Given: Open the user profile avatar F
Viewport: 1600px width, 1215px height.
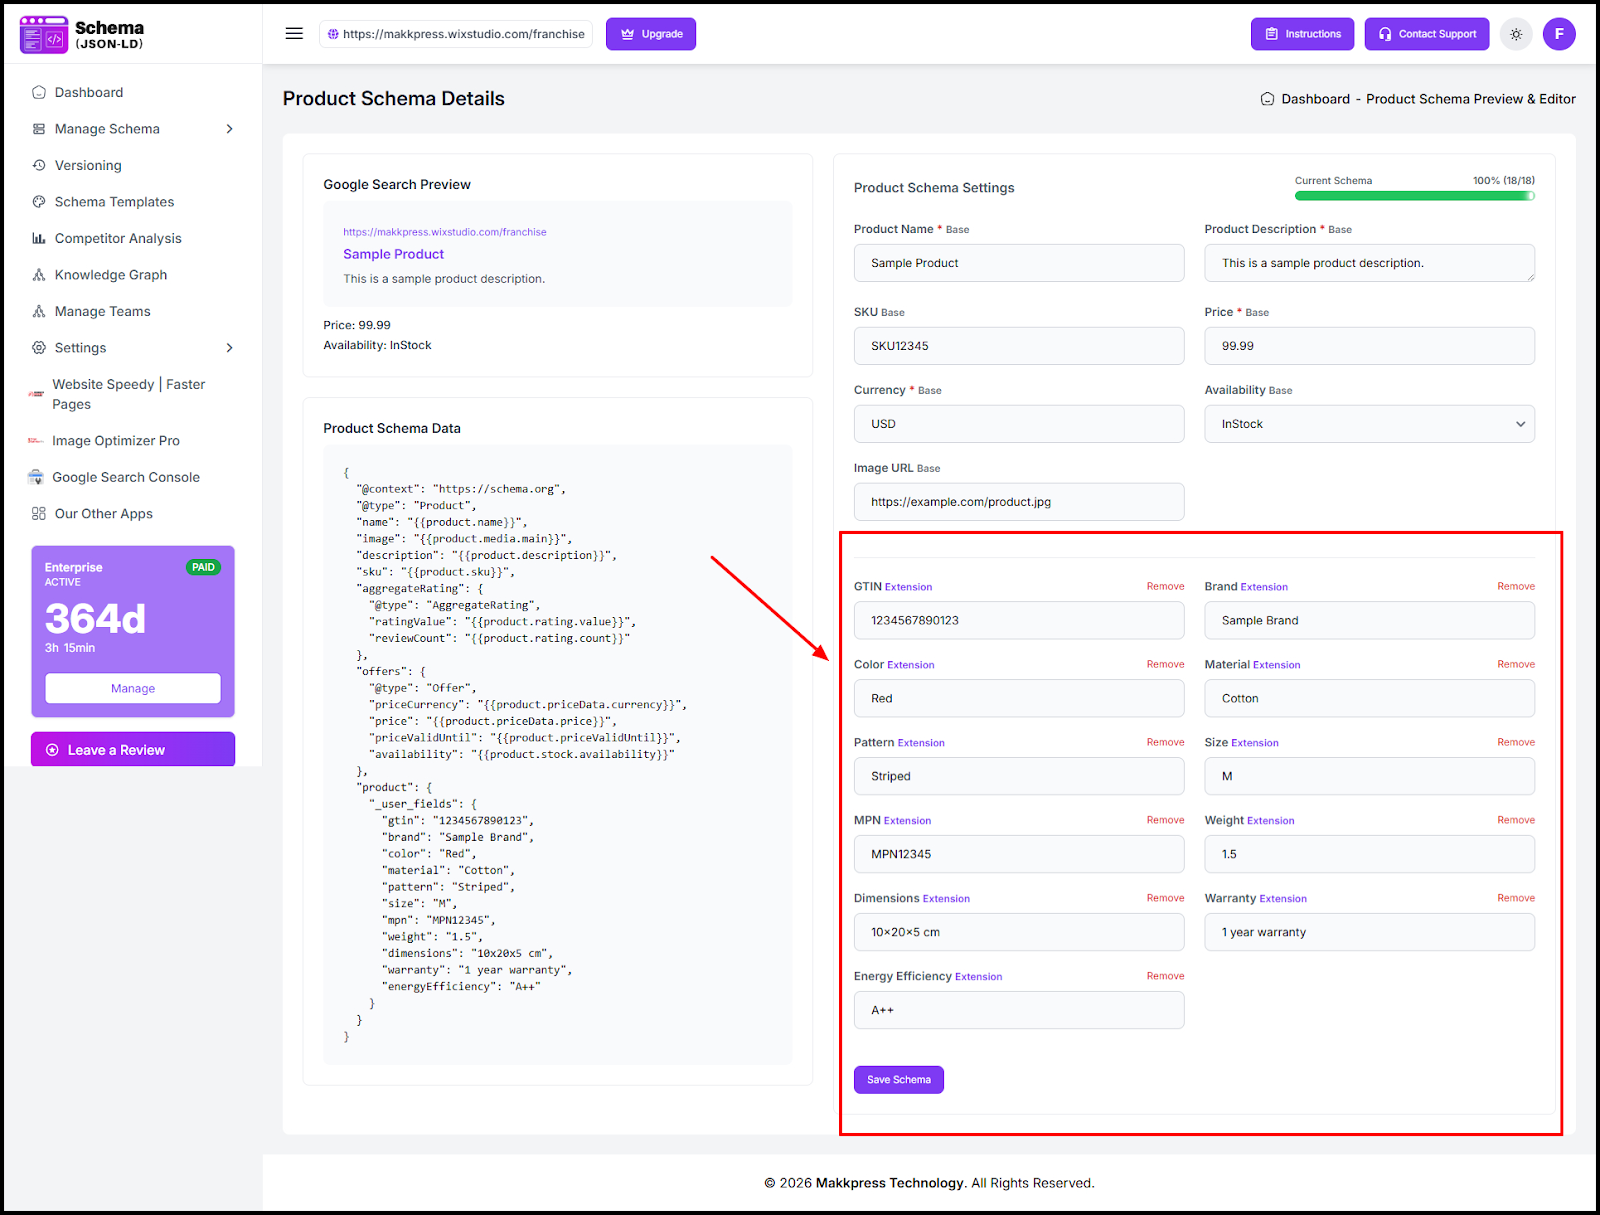Looking at the screenshot, I should [1559, 34].
